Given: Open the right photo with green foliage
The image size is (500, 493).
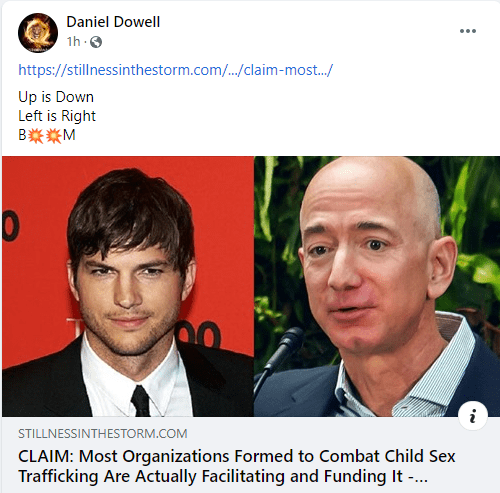Looking at the screenshot, I should point(377,286).
